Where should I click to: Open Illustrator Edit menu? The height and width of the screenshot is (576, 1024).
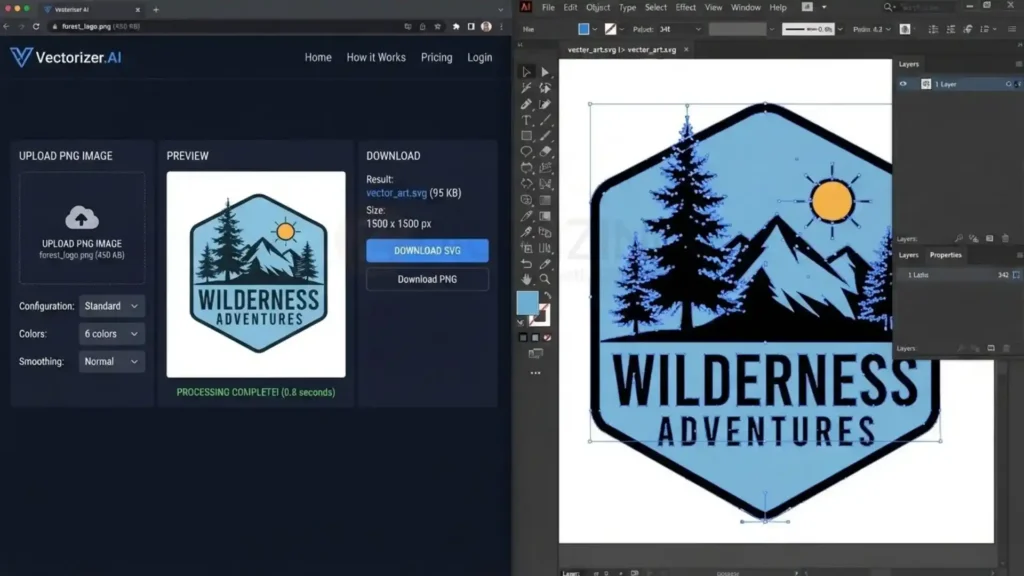click(x=570, y=7)
